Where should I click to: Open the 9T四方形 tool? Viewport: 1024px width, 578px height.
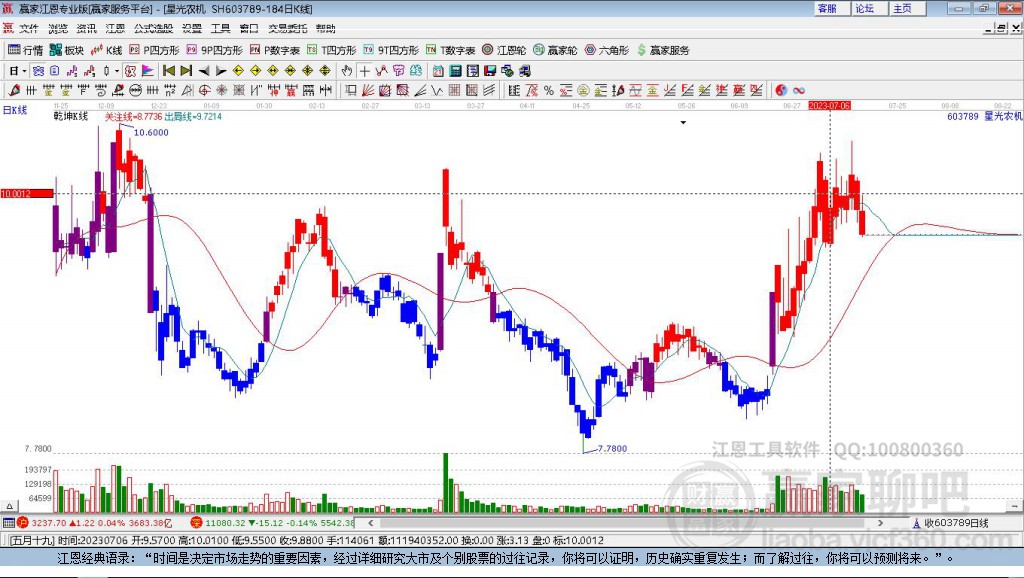[391, 50]
